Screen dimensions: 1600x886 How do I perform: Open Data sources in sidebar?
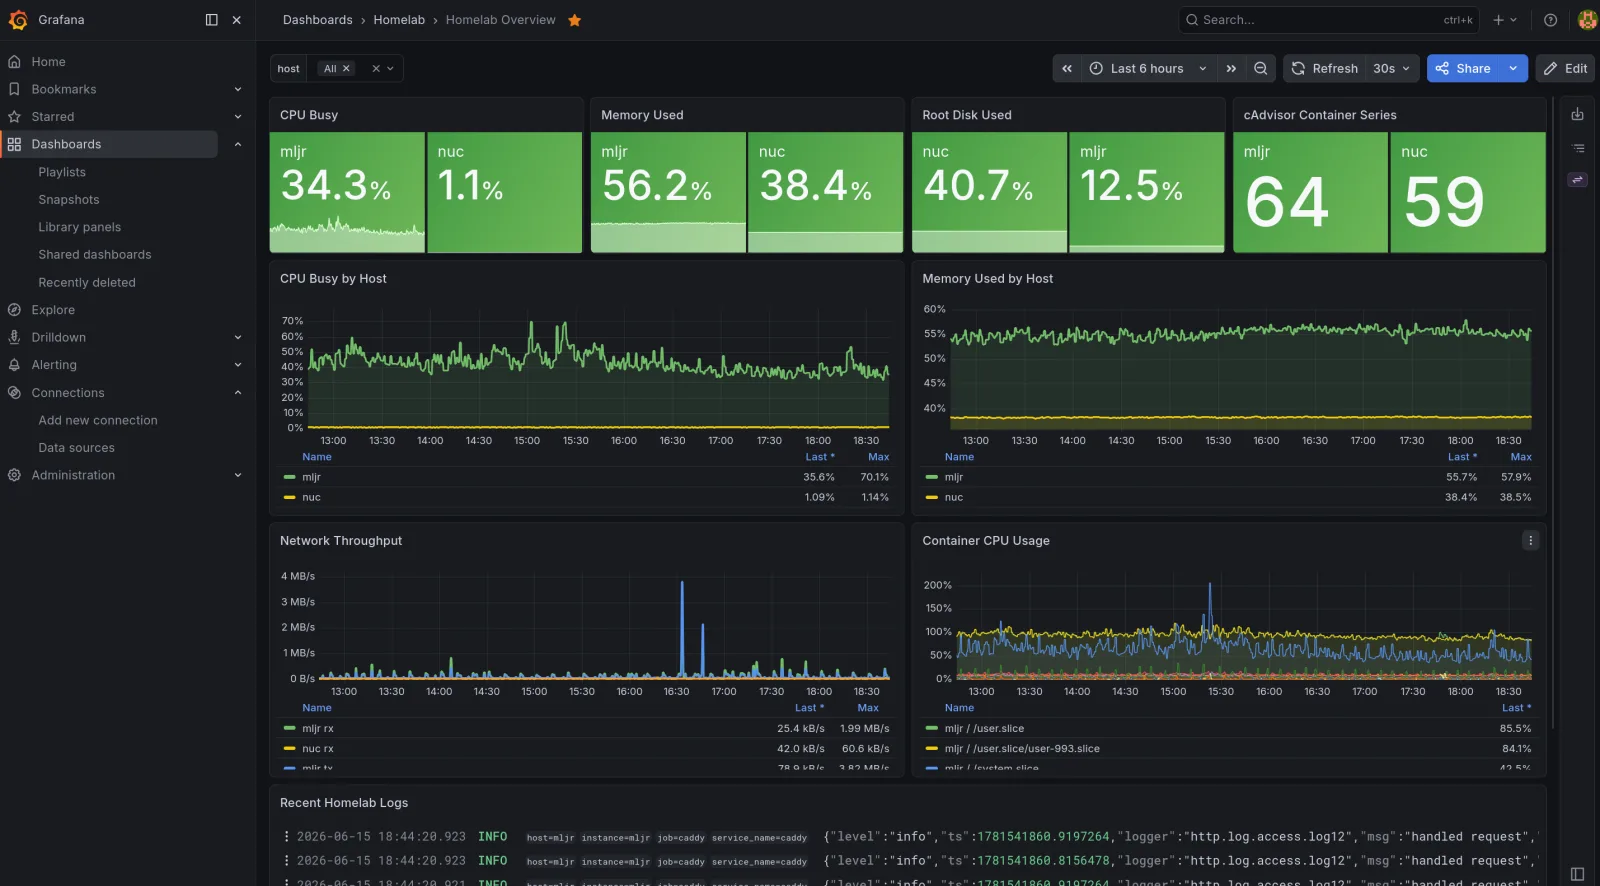pyautogui.click(x=77, y=448)
